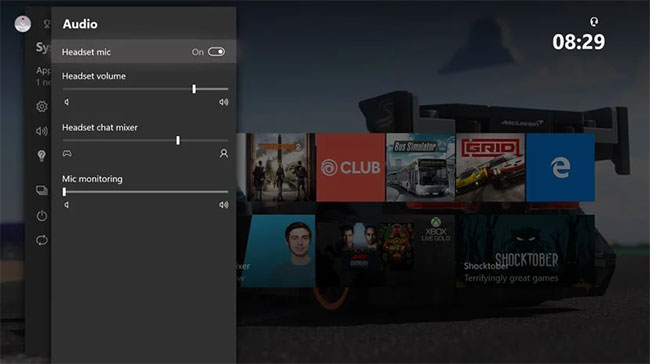The height and width of the screenshot is (364, 650).
Task: Open the lightbulb tips icon in sidebar
Action: [x=41, y=156]
